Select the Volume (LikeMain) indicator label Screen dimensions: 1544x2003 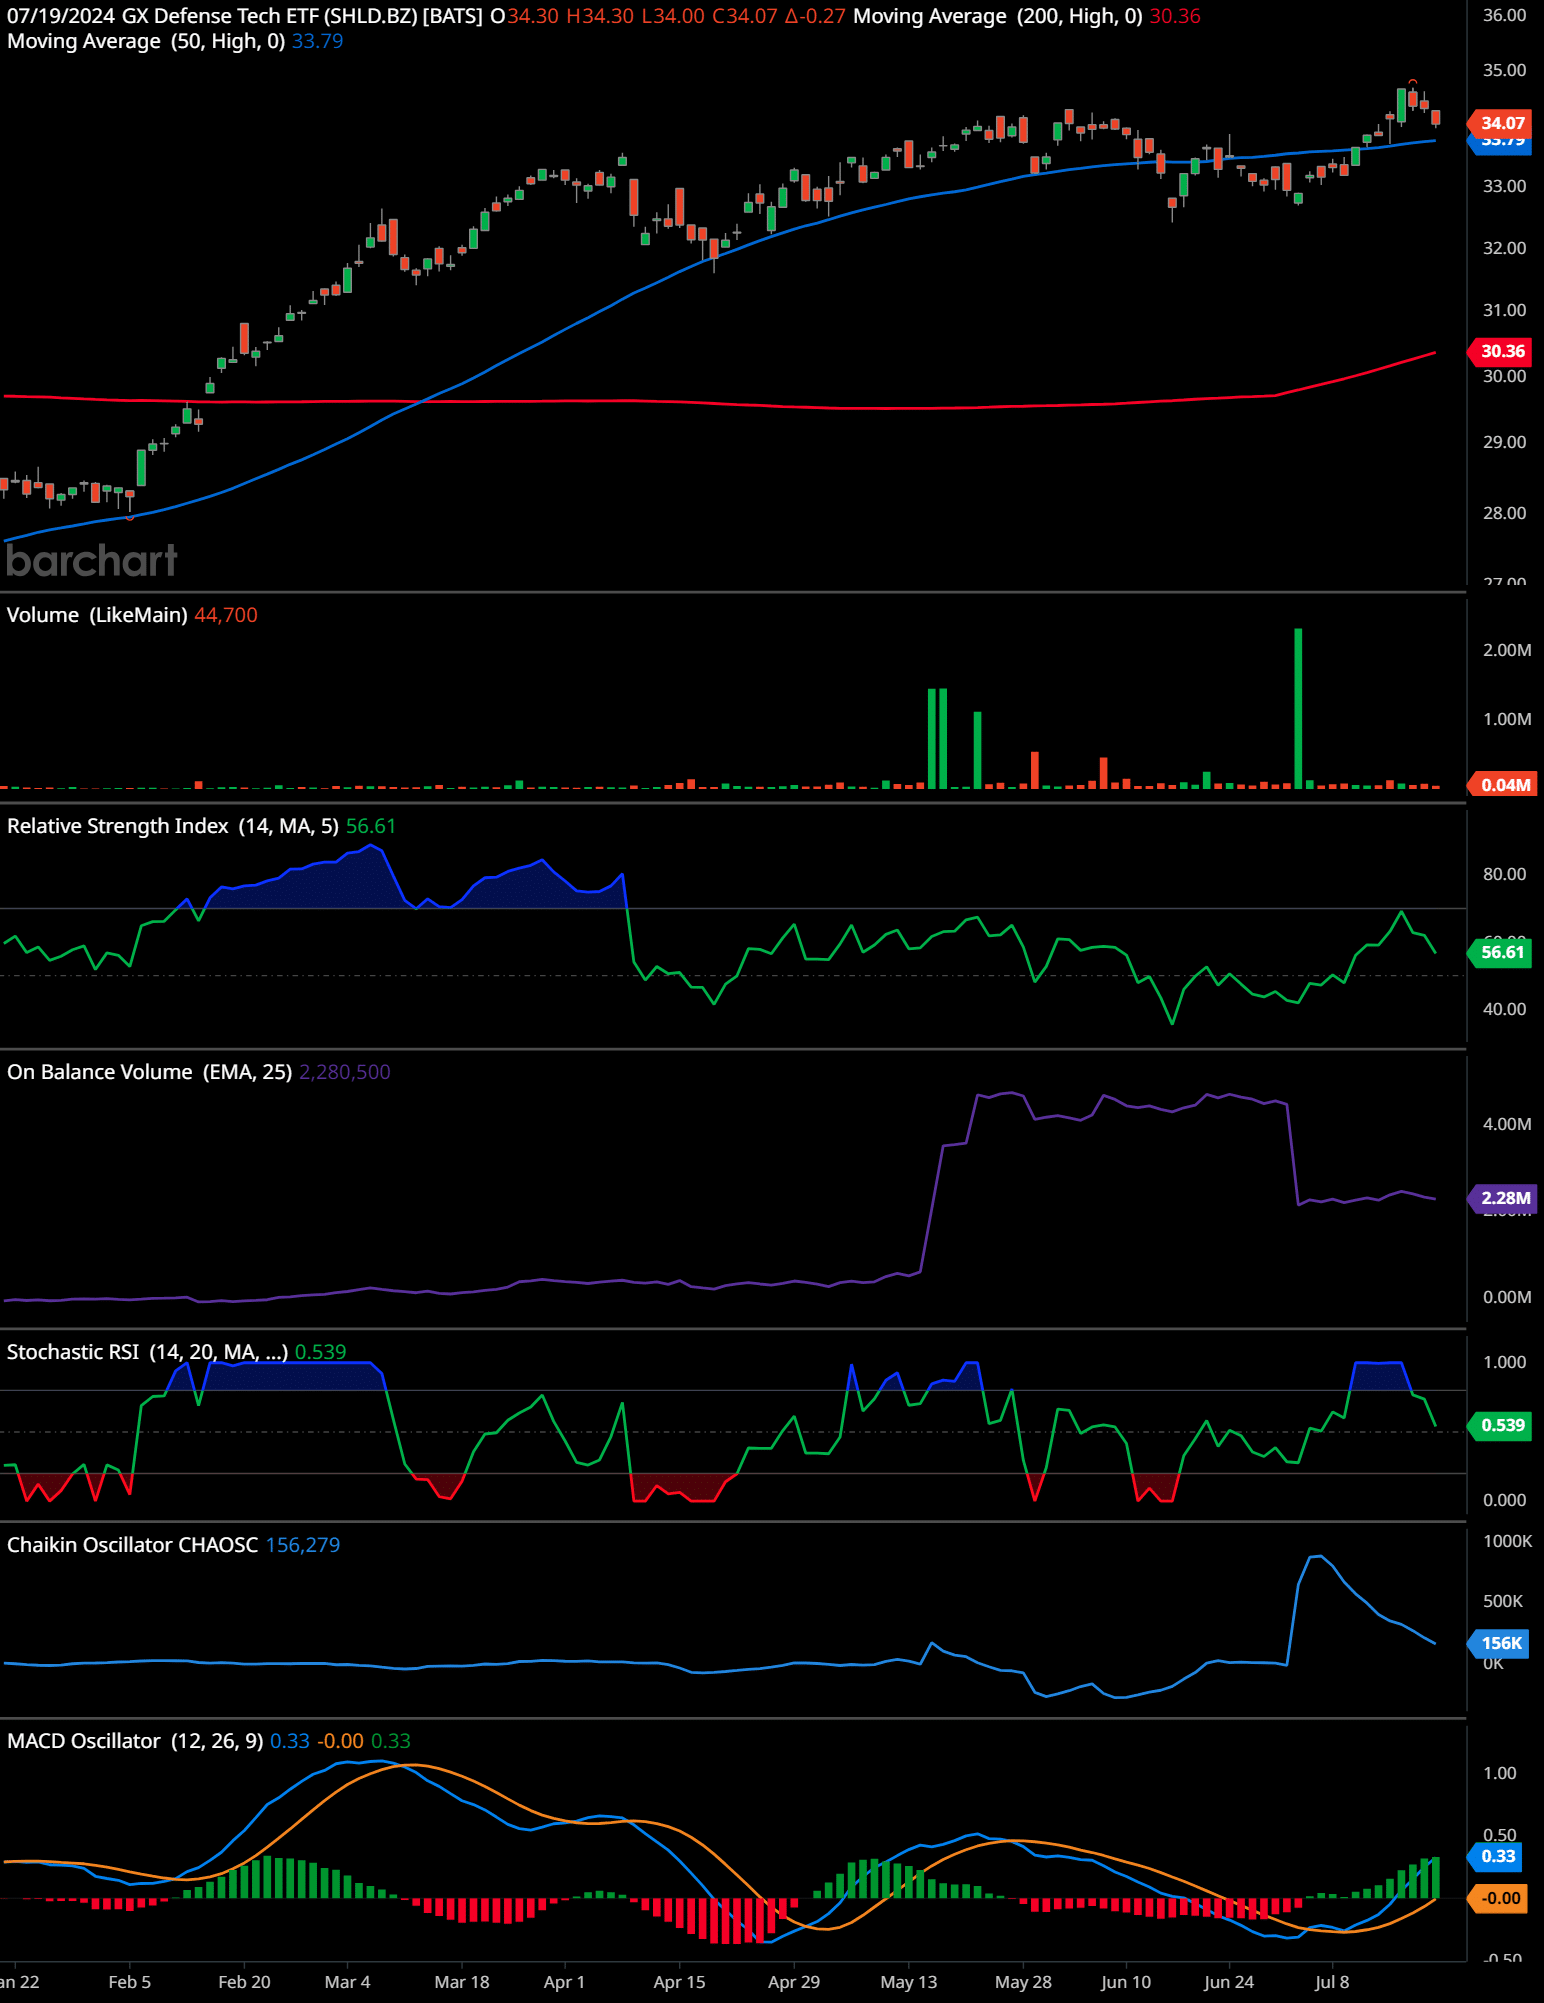97,615
